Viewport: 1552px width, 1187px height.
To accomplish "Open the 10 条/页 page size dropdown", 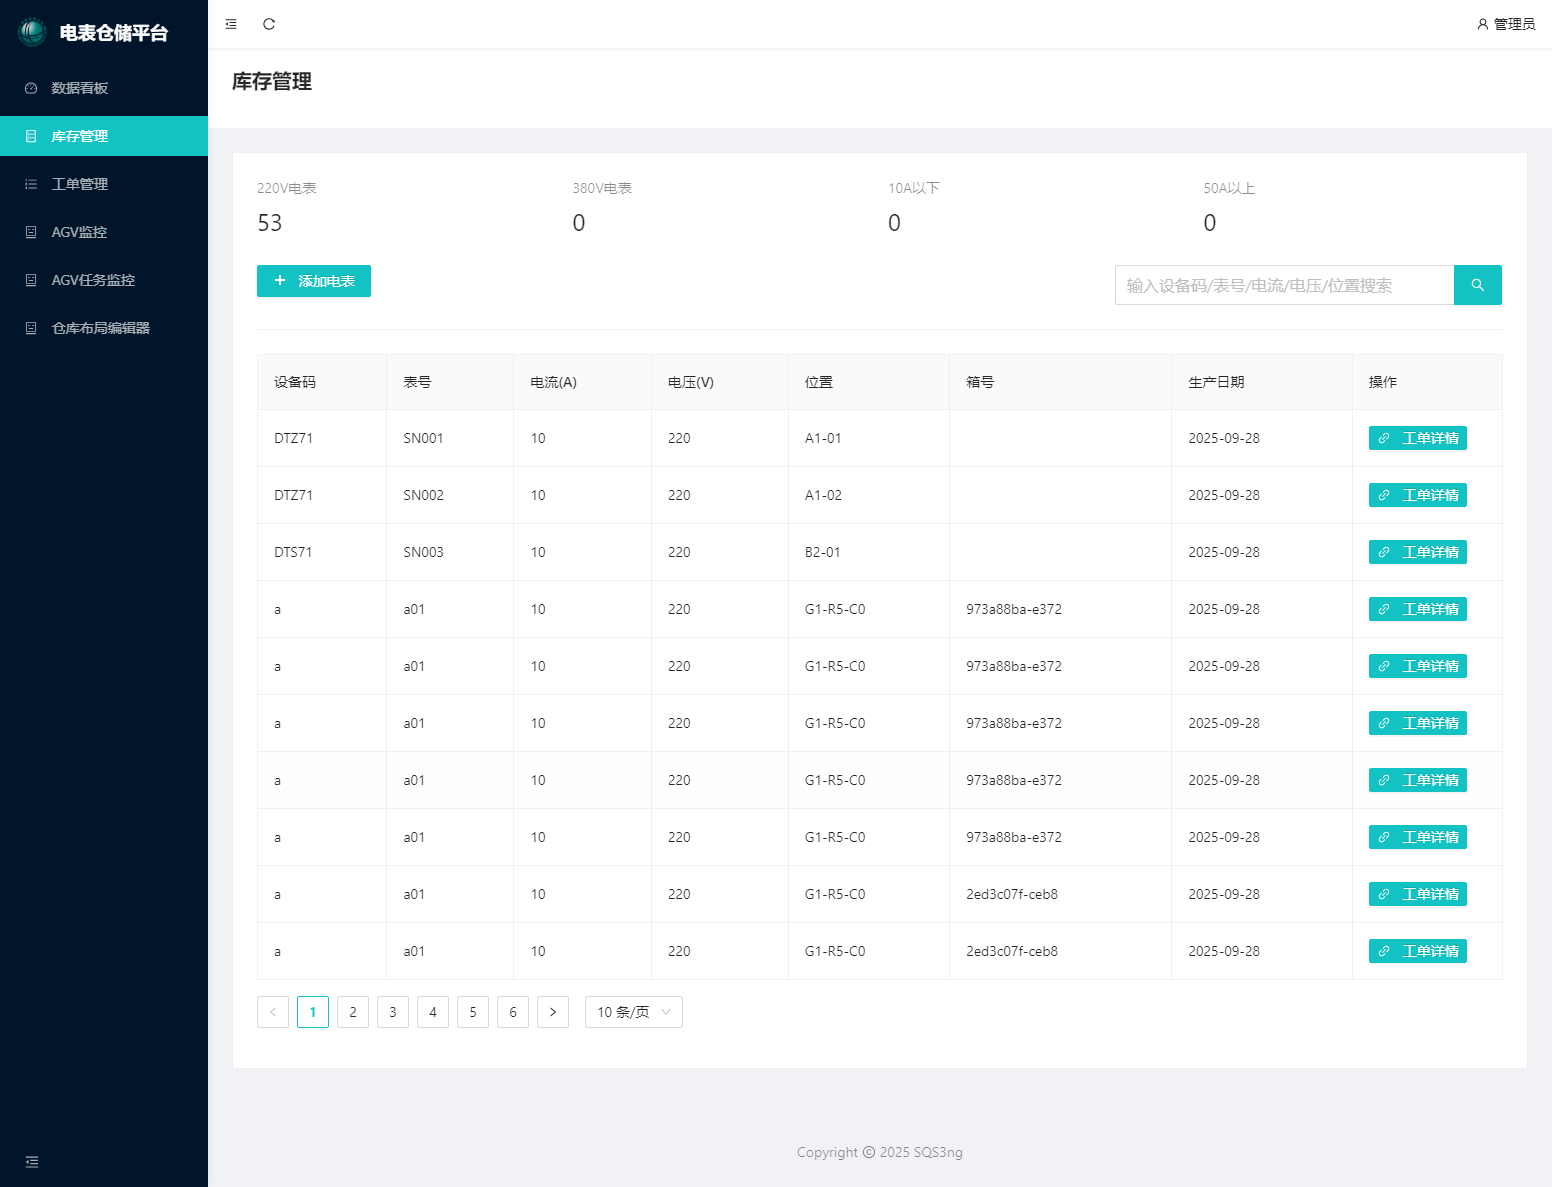I will (x=633, y=1012).
